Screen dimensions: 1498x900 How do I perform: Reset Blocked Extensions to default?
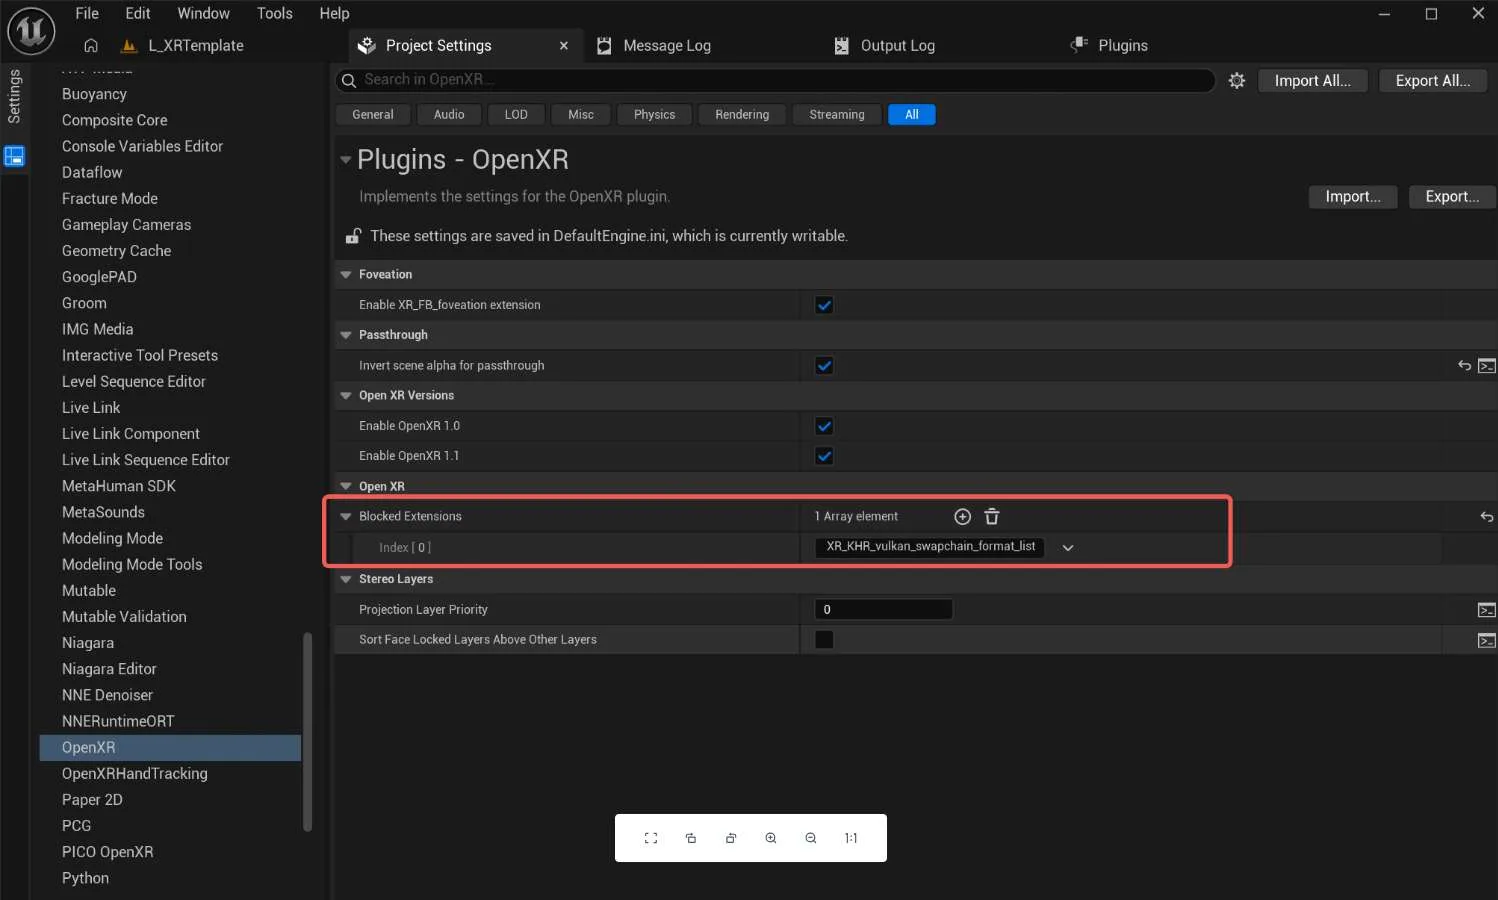(x=1487, y=517)
